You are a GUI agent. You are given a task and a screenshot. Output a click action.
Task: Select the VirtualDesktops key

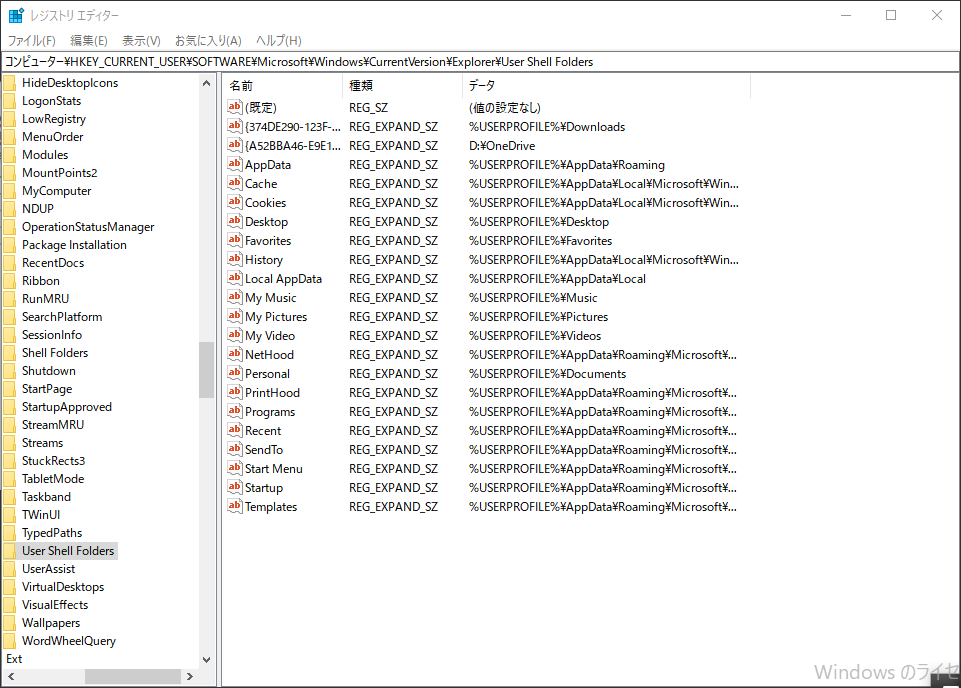coord(63,587)
